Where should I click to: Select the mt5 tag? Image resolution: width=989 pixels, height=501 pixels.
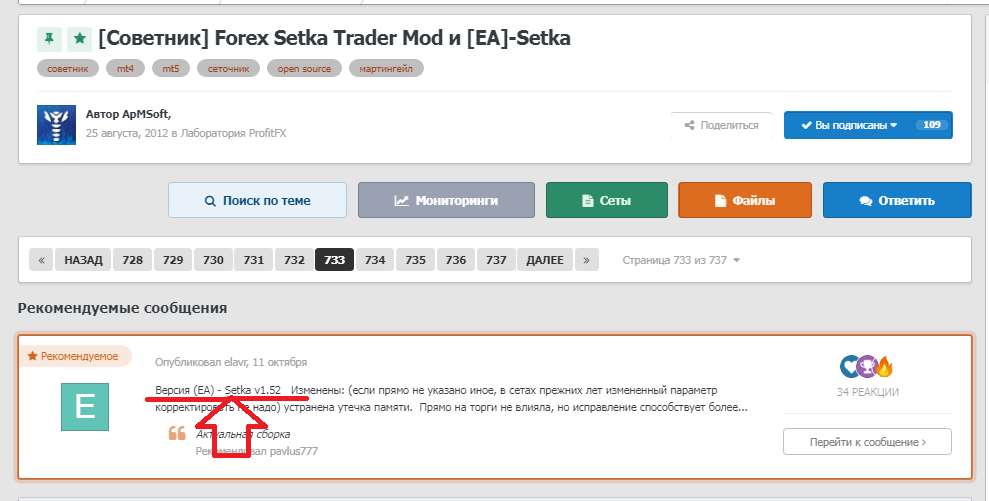(171, 68)
